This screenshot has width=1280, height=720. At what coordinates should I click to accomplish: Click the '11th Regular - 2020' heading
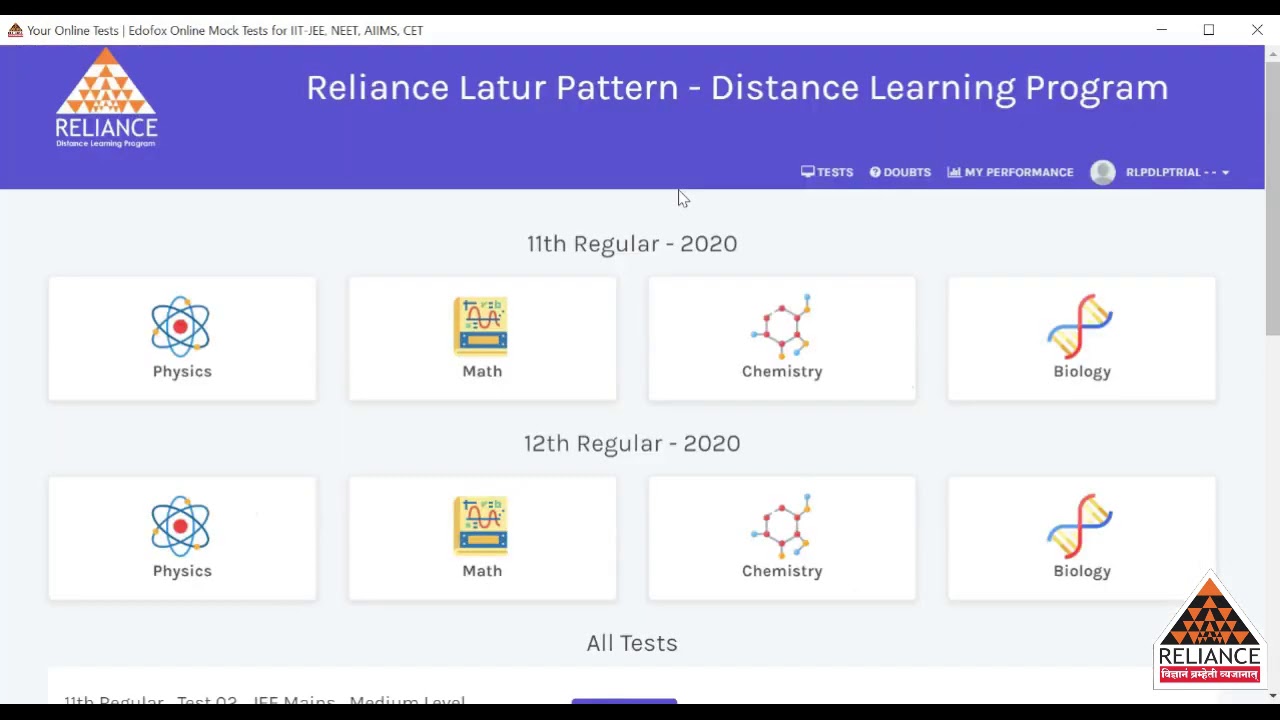tap(632, 244)
